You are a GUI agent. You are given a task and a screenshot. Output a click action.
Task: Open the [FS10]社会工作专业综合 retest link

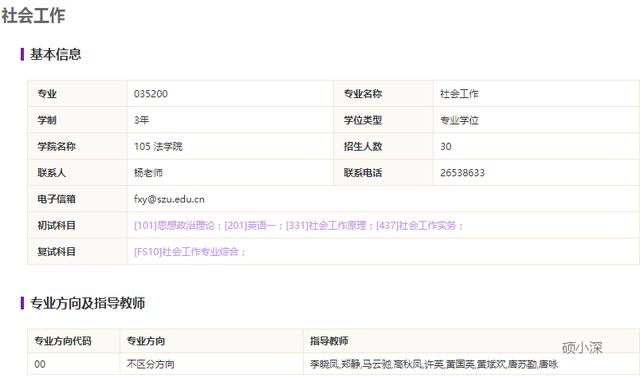click(x=186, y=251)
